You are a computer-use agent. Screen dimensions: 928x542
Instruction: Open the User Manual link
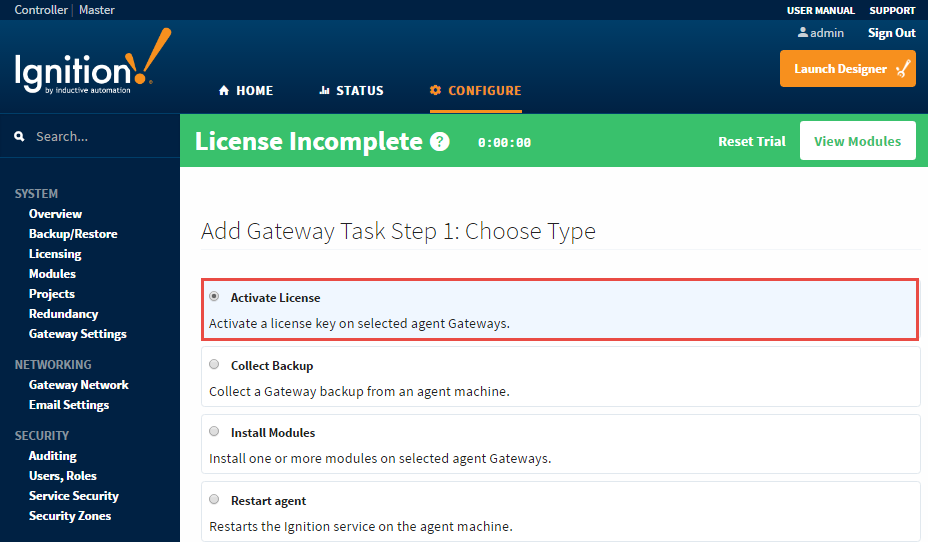(820, 10)
